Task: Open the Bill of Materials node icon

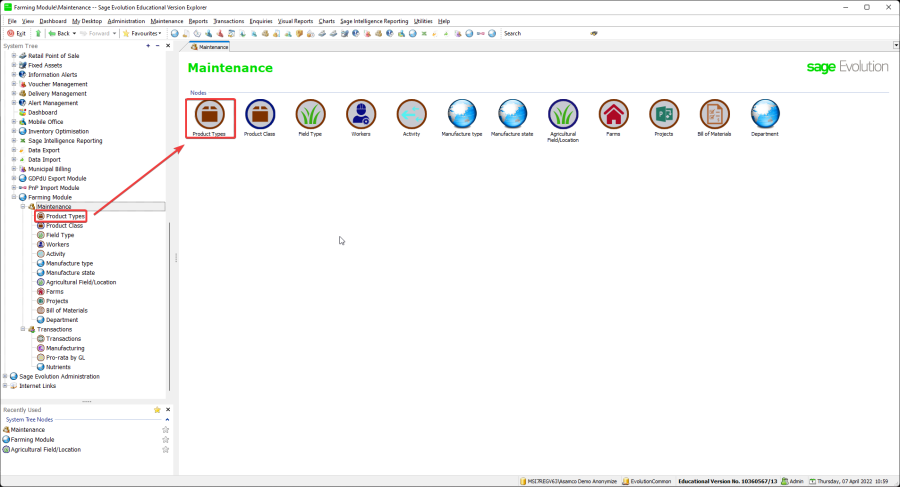Action: point(715,114)
